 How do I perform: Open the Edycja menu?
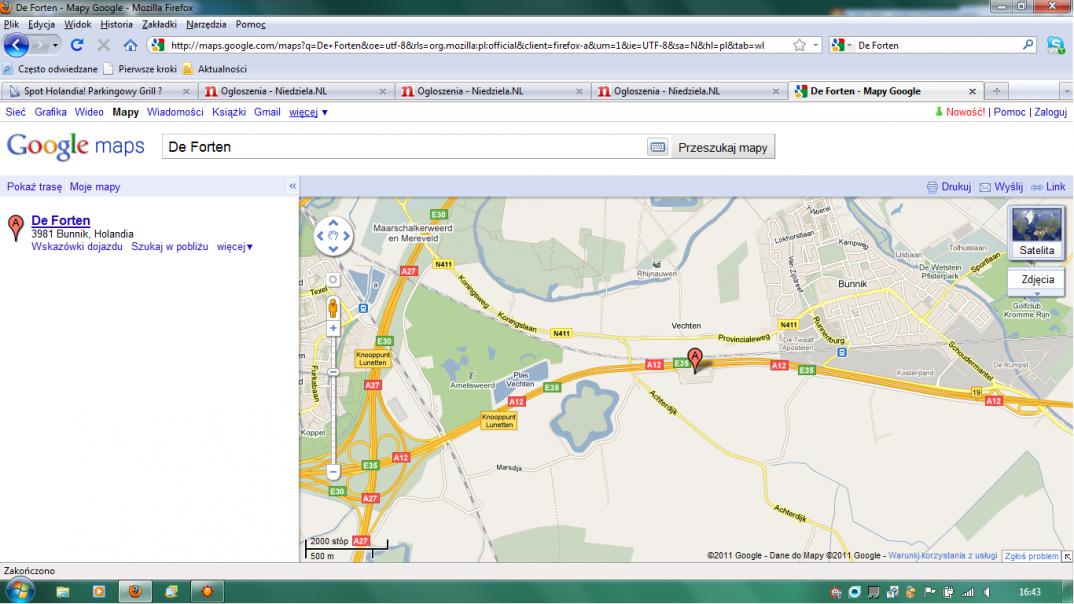point(42,24)
